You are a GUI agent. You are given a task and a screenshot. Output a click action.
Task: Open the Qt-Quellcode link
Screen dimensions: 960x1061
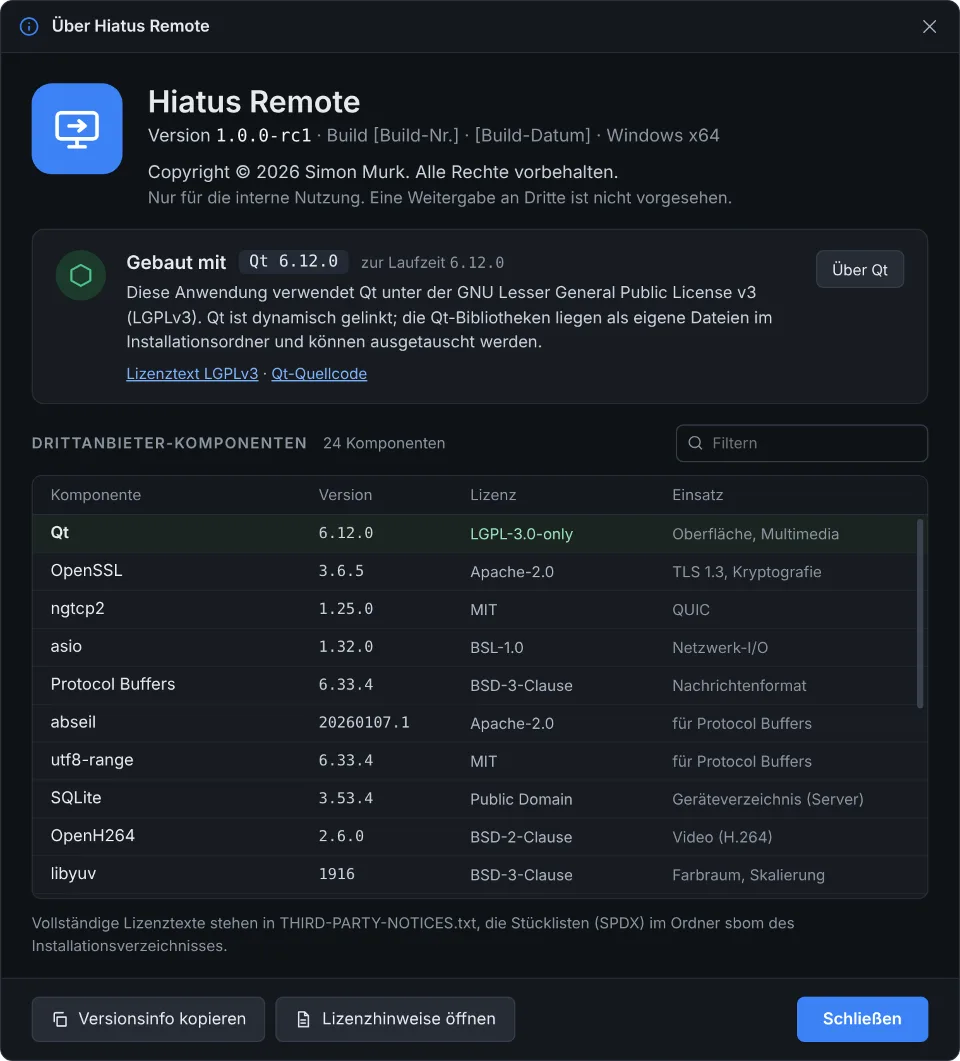click(319, 374)
